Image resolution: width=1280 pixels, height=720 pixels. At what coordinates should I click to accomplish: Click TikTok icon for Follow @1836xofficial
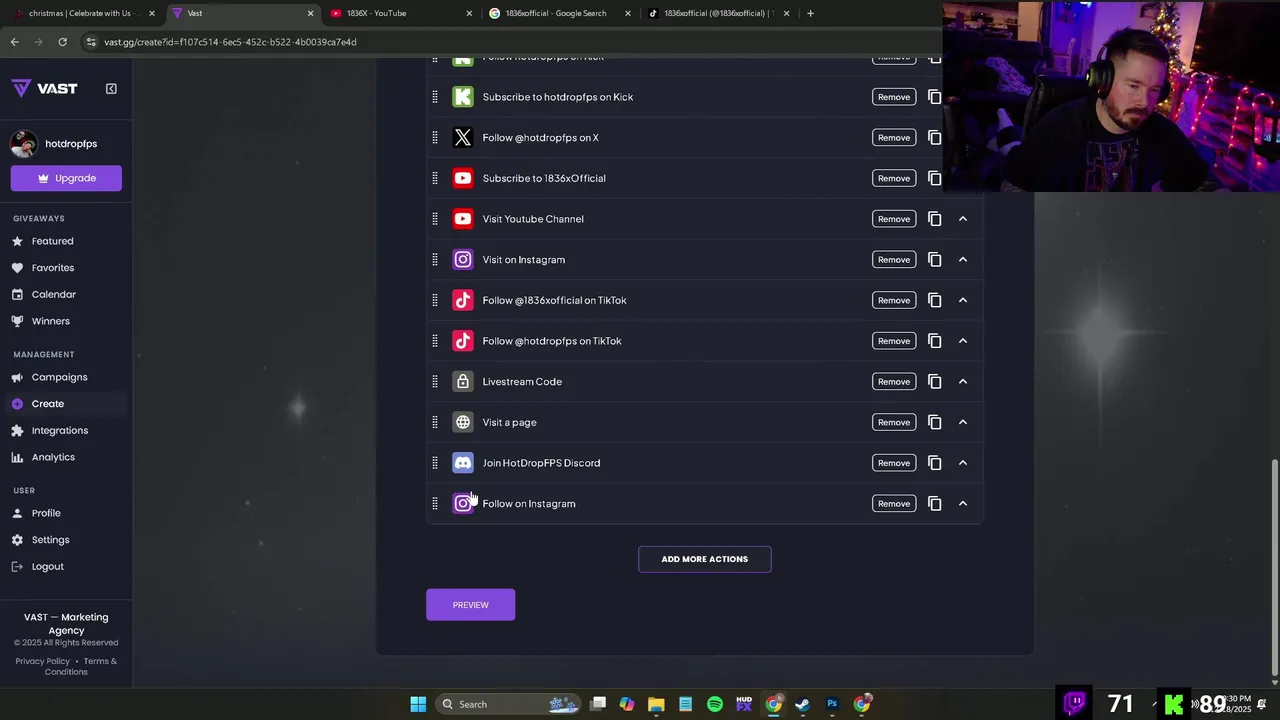pyautogui.click(x=462, y=300)
